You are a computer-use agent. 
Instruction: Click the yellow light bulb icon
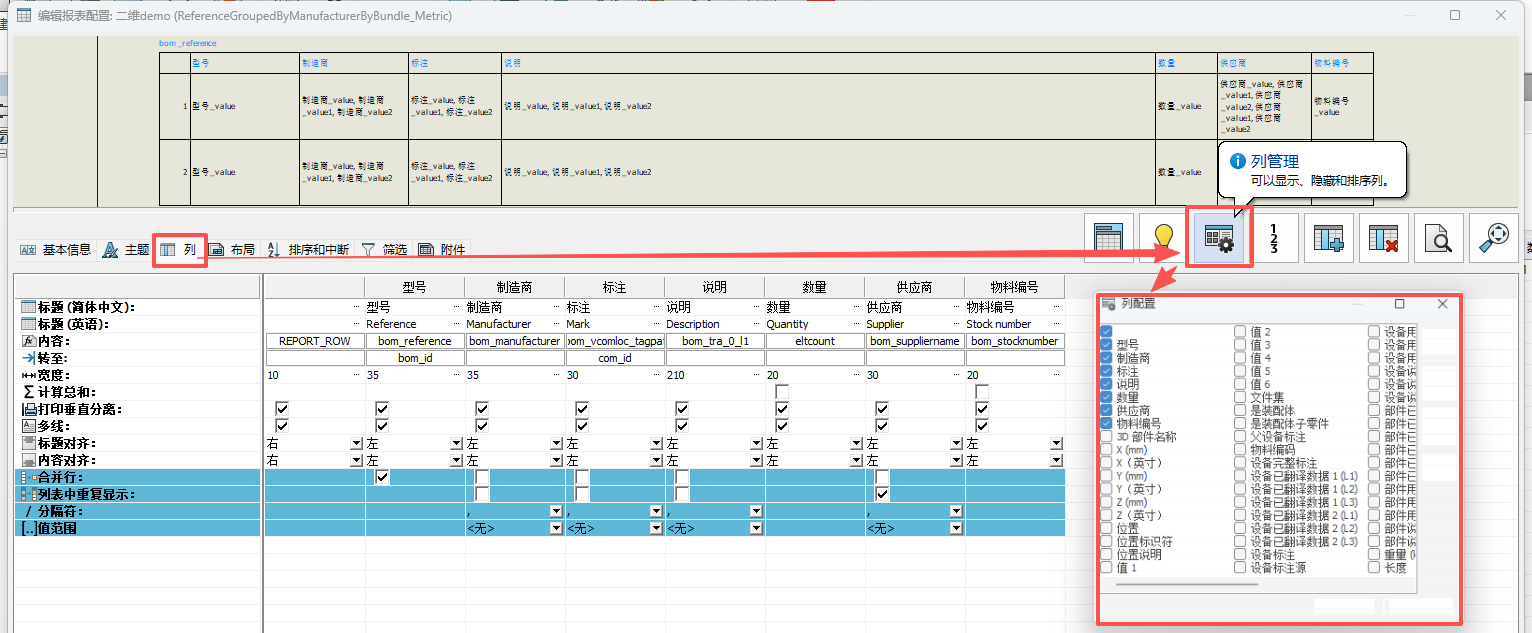pos(1163,238)
